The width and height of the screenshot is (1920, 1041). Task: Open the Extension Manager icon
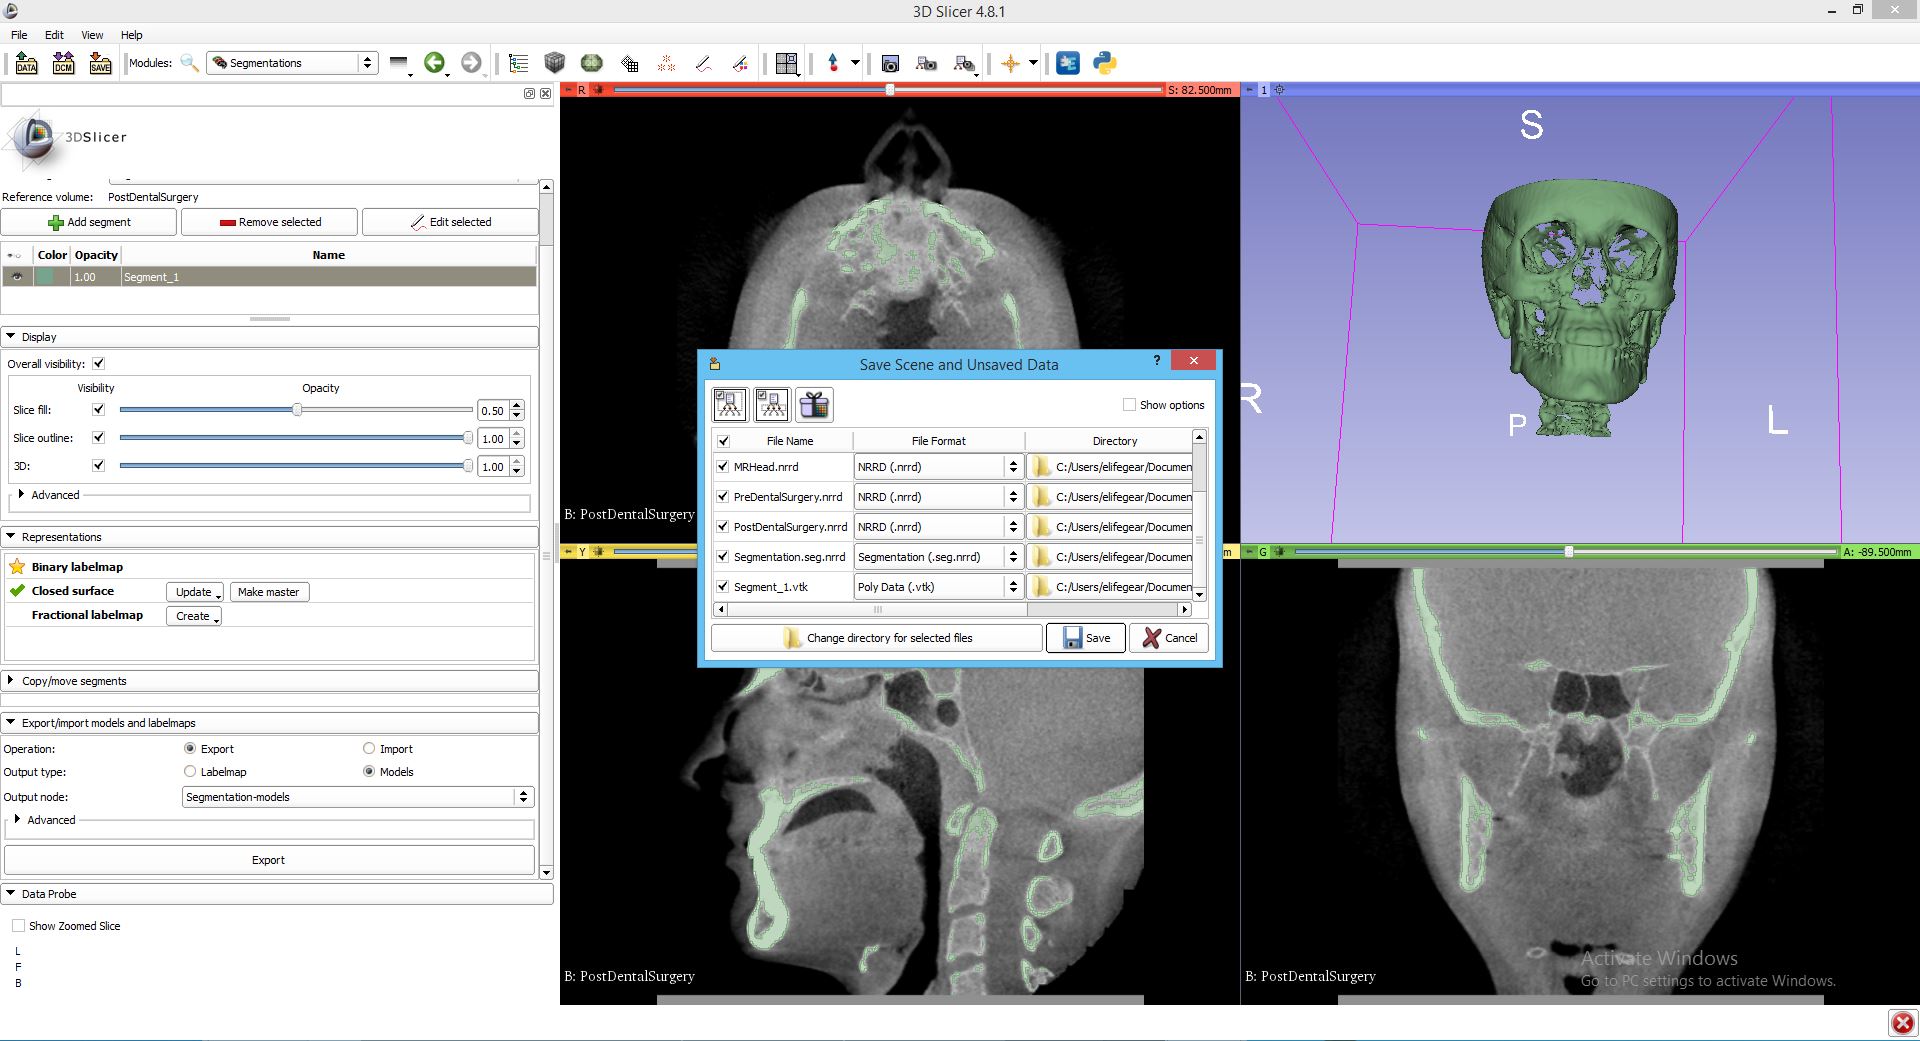click(x=1068, y=63)
